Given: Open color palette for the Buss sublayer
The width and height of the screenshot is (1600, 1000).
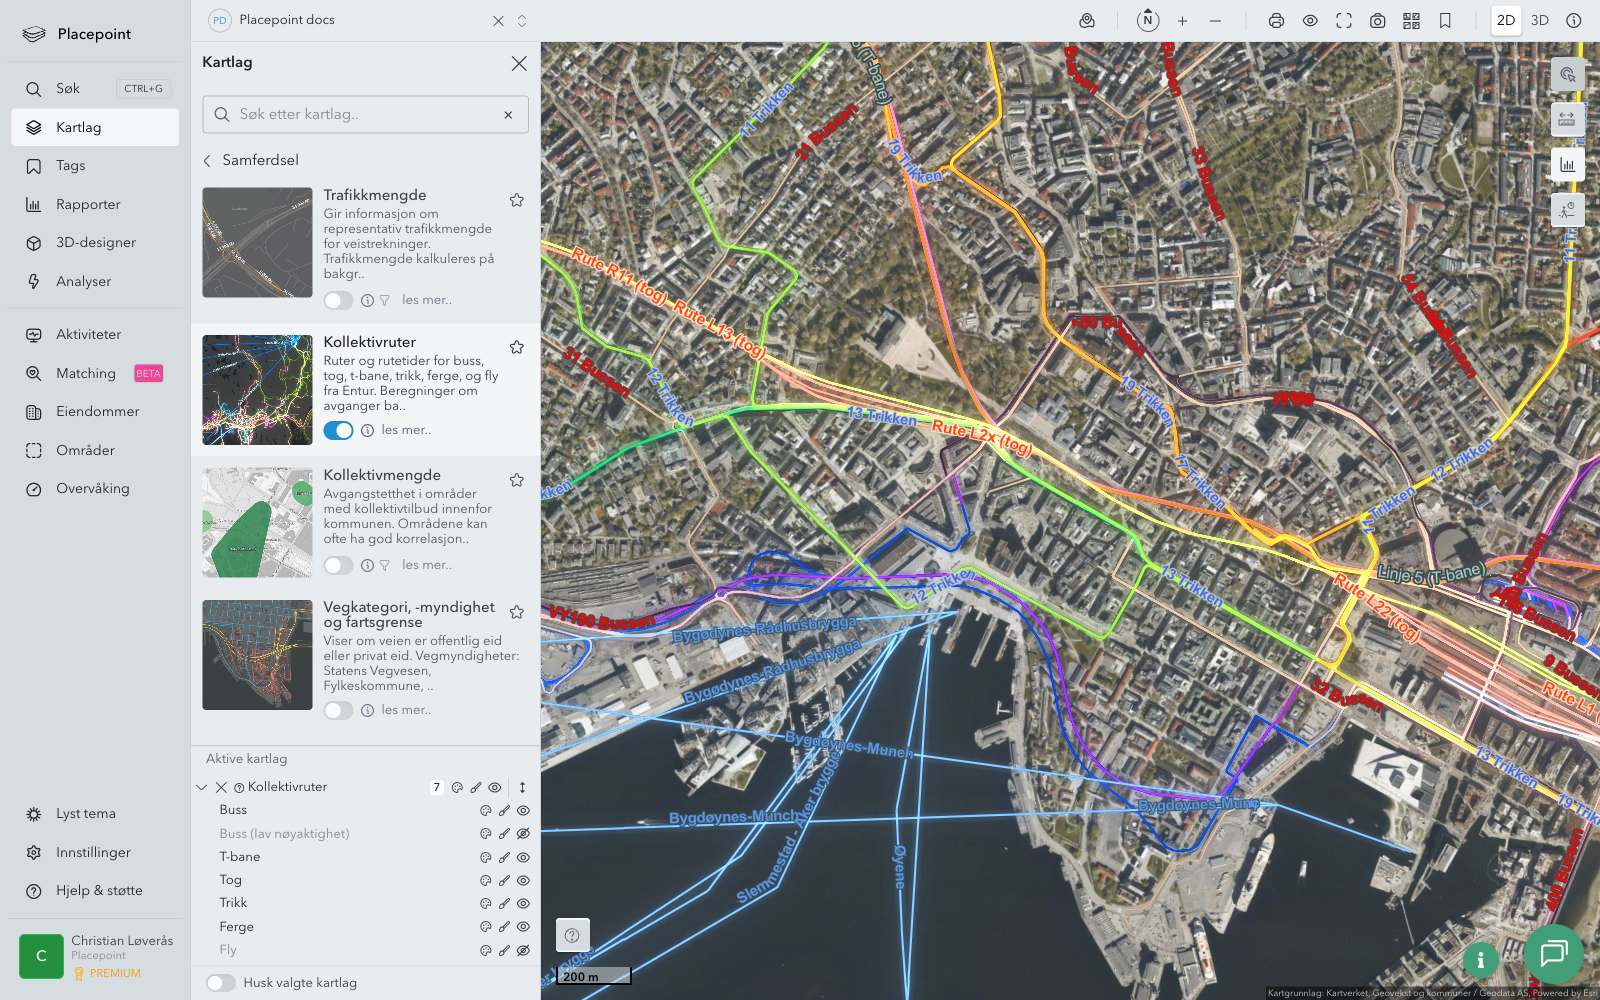Looking at the screenshot, I should tap(485, 811).
